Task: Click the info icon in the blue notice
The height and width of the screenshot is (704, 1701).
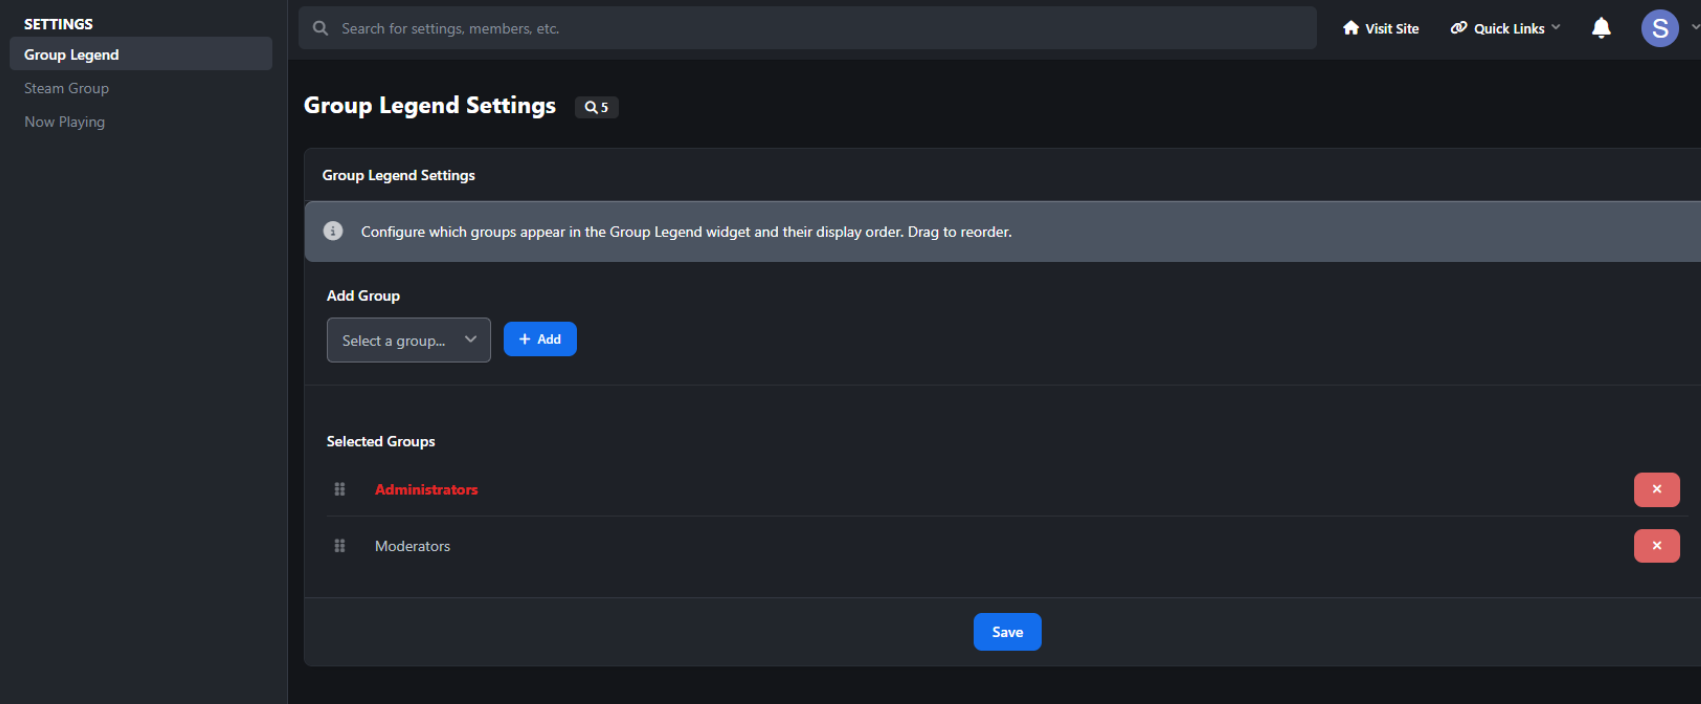Action: pyautogui.click(x=333, y=231)
